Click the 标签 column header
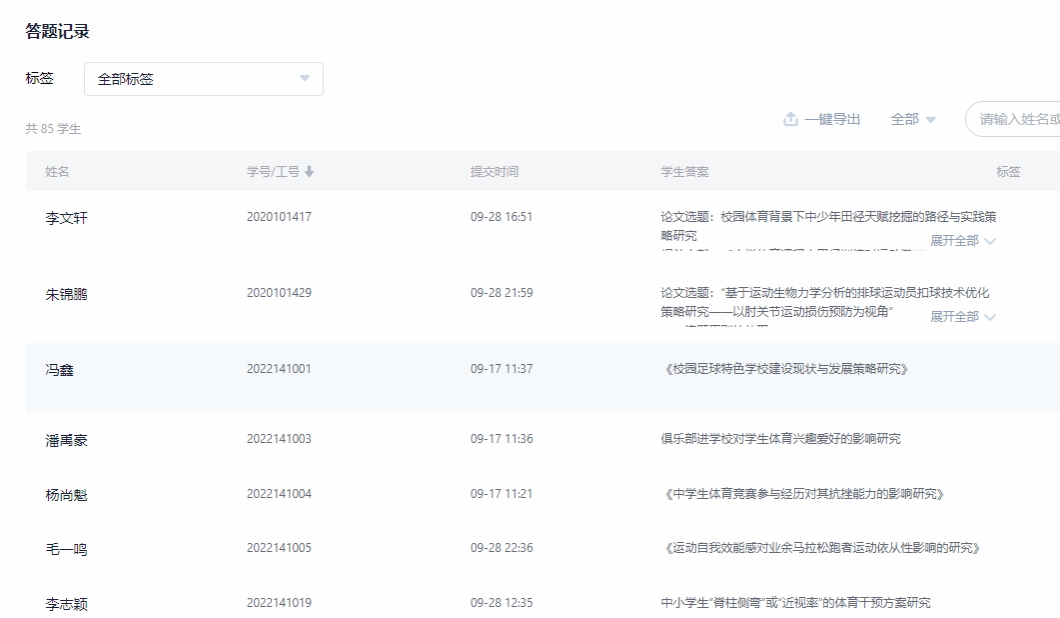 coord(1008,172)
